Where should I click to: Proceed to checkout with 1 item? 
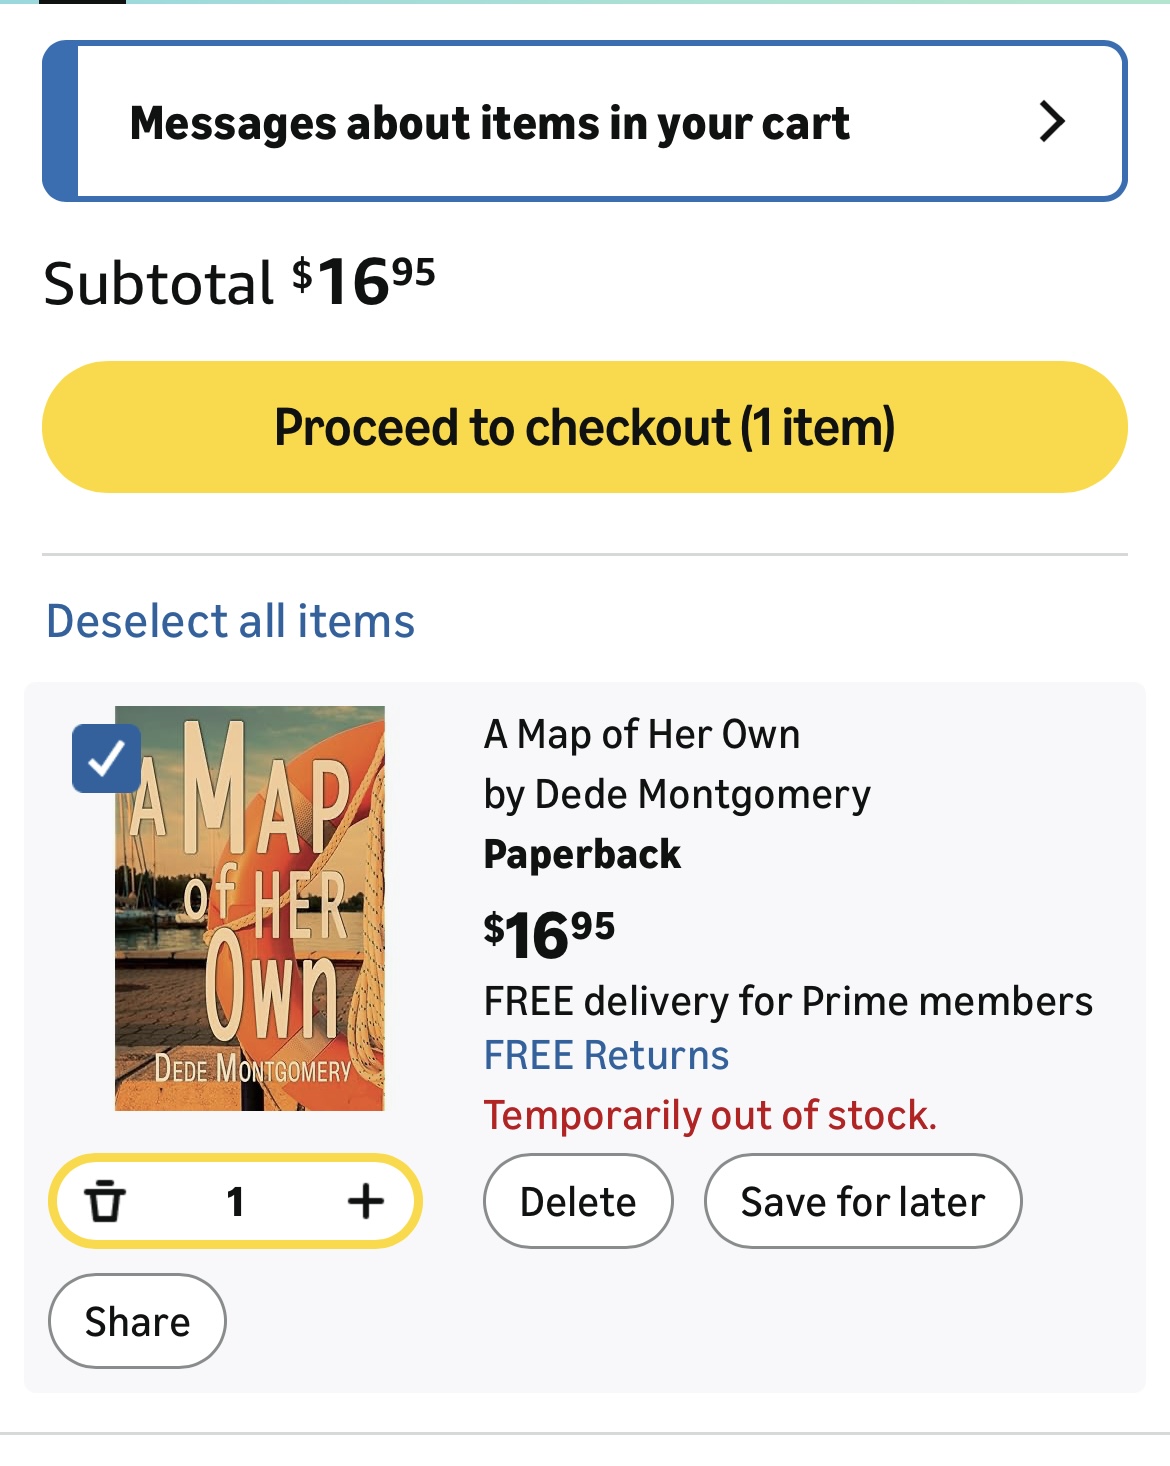[x=585, y=426]
